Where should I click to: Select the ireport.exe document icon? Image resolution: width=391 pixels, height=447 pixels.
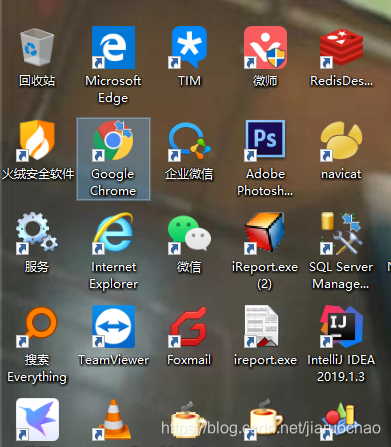pos(262,326)
